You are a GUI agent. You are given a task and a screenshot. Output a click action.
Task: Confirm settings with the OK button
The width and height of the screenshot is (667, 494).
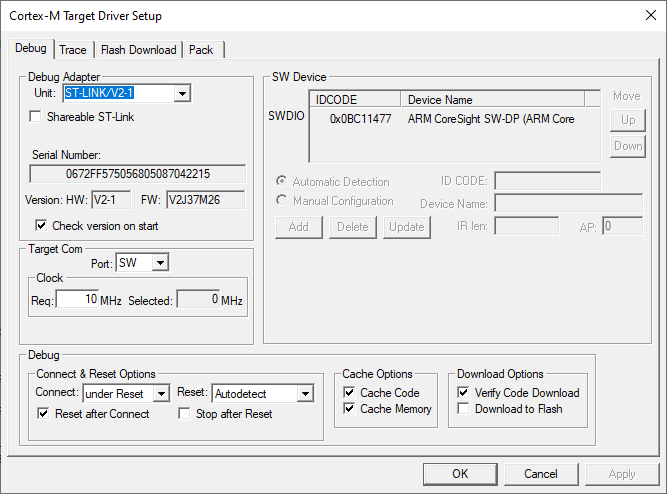[460, 474]
